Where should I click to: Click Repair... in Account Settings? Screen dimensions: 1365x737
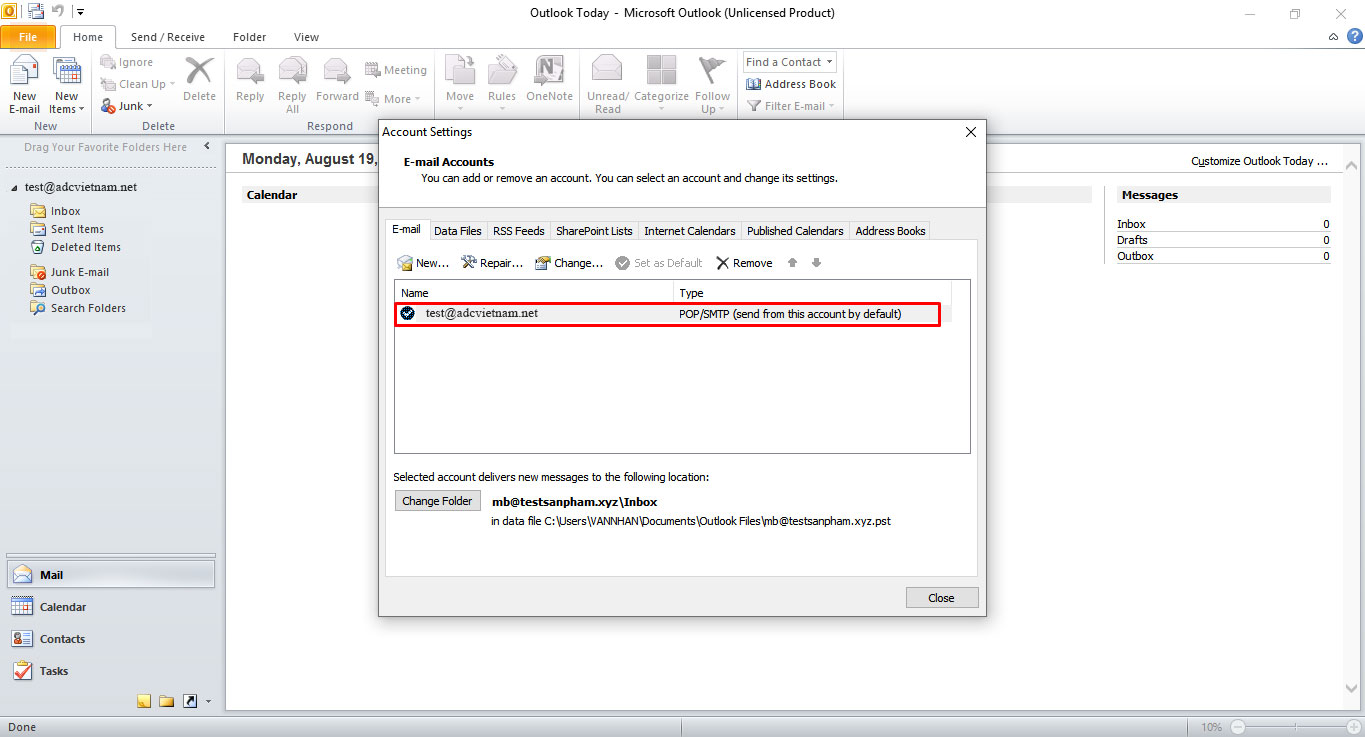[x=492, y=263]
